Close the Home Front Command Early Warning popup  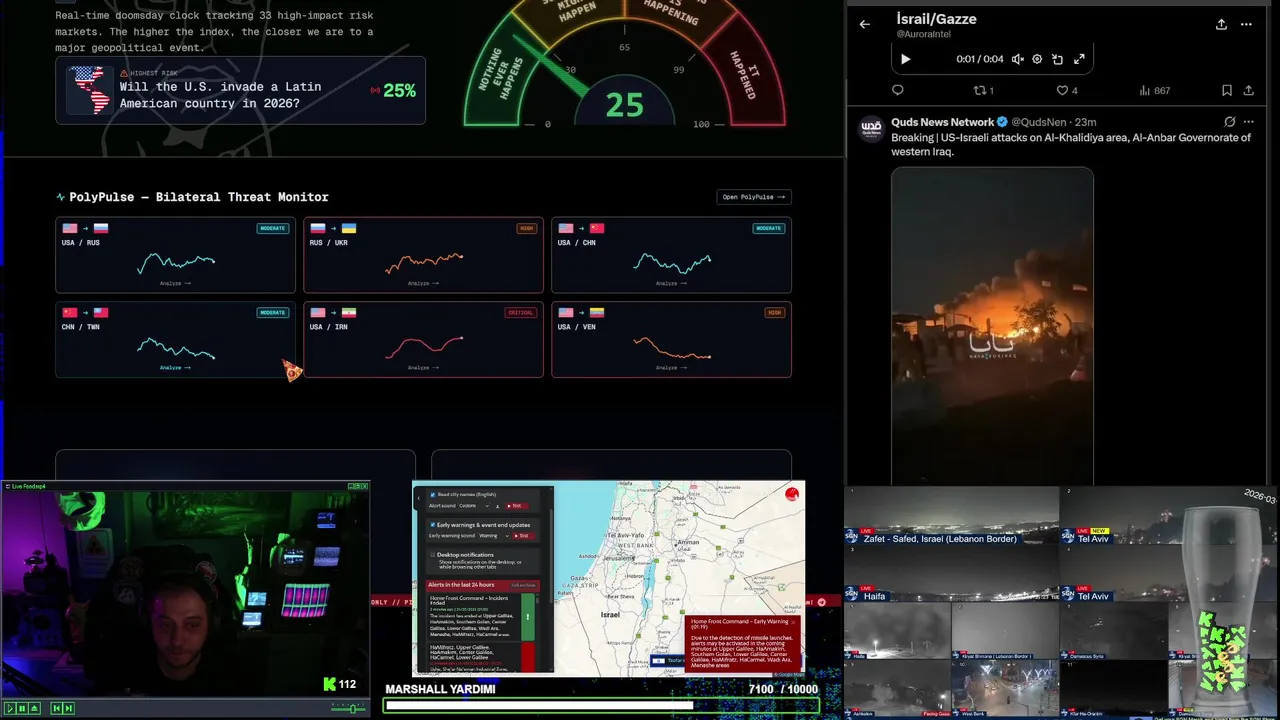click(793, 622)
